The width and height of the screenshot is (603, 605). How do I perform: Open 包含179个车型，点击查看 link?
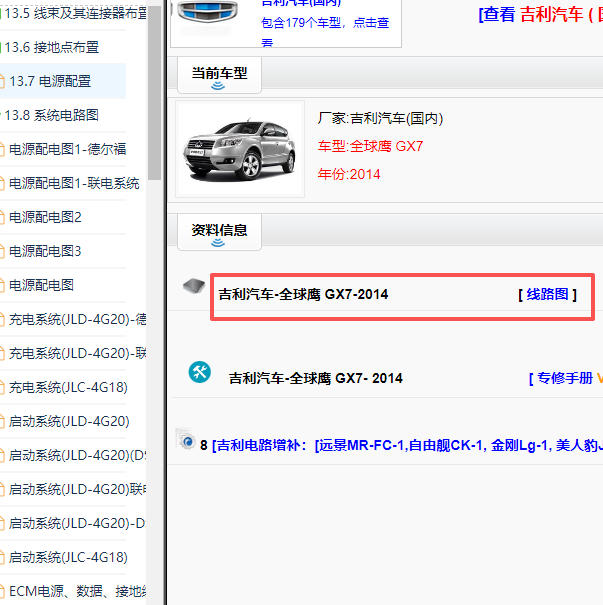325,31
